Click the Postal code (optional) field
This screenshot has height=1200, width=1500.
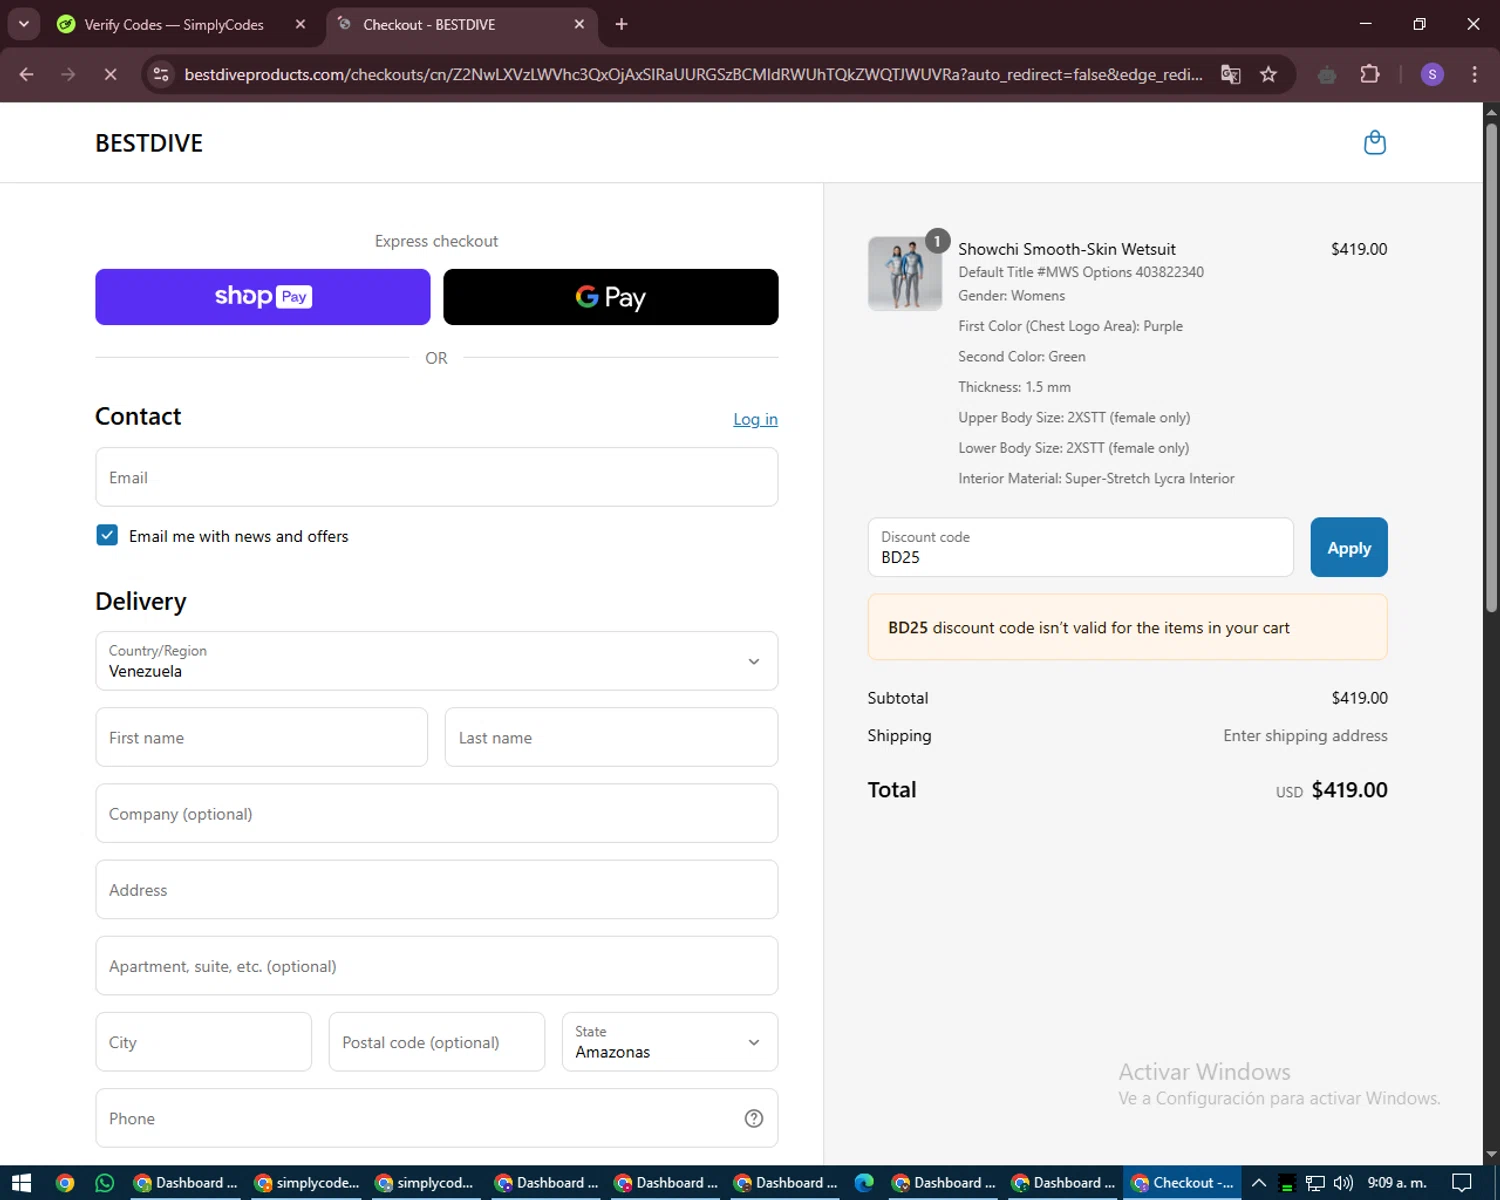437,1042
